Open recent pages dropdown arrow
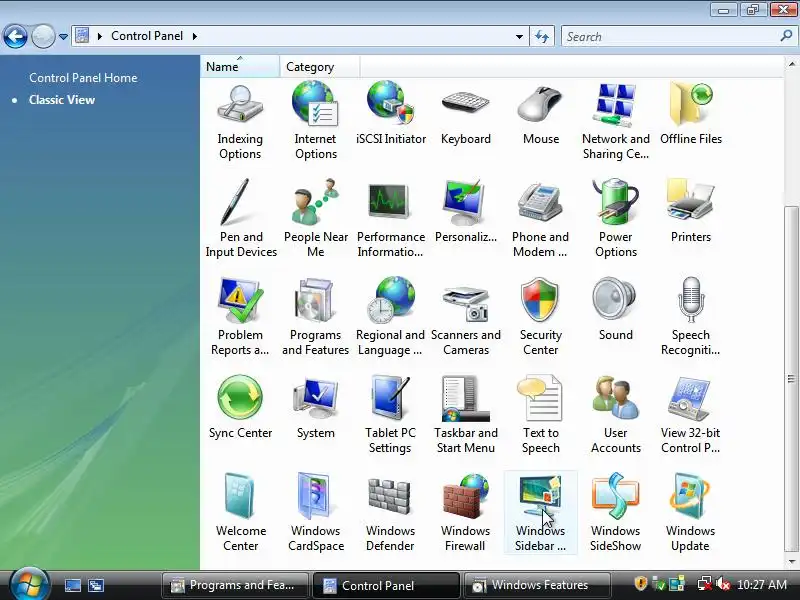800x600 pixels. click(63, 37)
